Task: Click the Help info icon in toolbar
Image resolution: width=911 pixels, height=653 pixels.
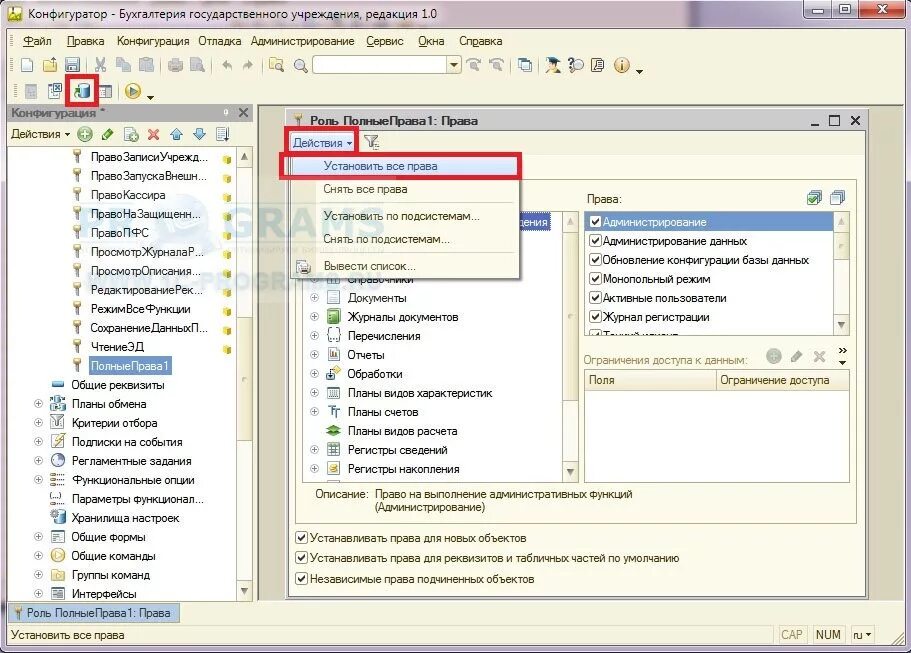Action: click(622, 65)
